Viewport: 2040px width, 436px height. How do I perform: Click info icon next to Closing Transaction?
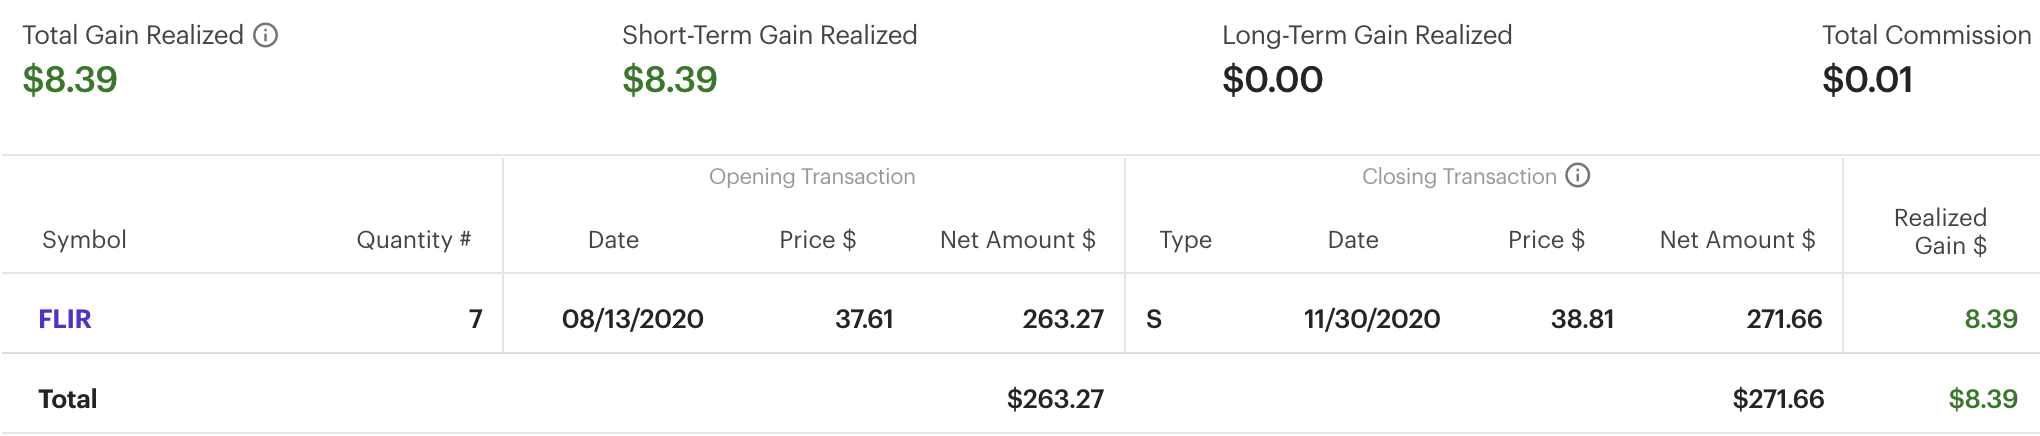1577,176
